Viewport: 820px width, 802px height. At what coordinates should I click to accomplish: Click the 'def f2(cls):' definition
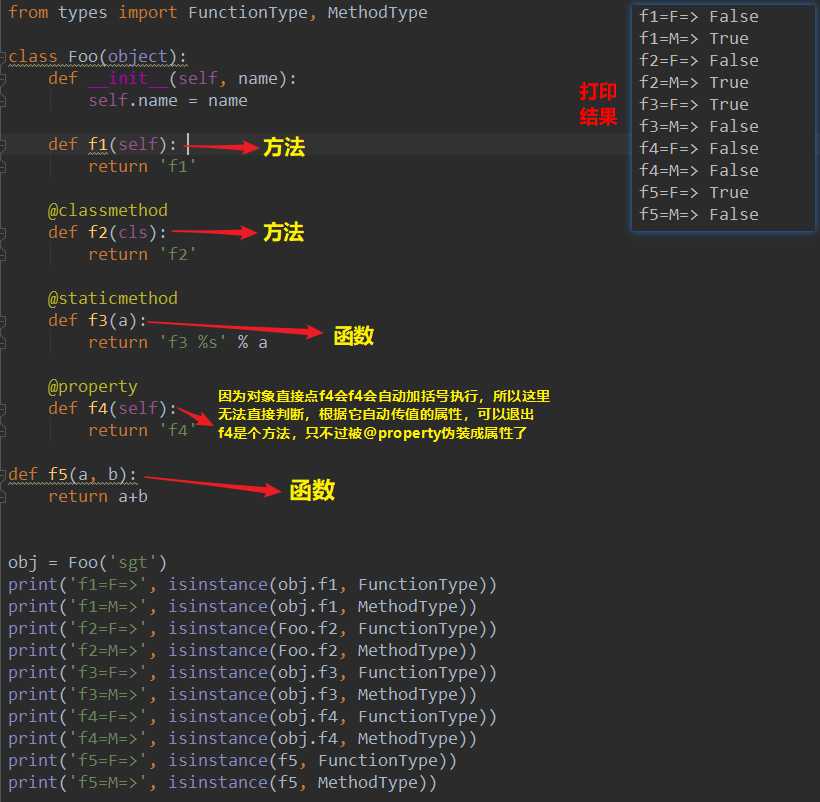(x=107, y=232)
